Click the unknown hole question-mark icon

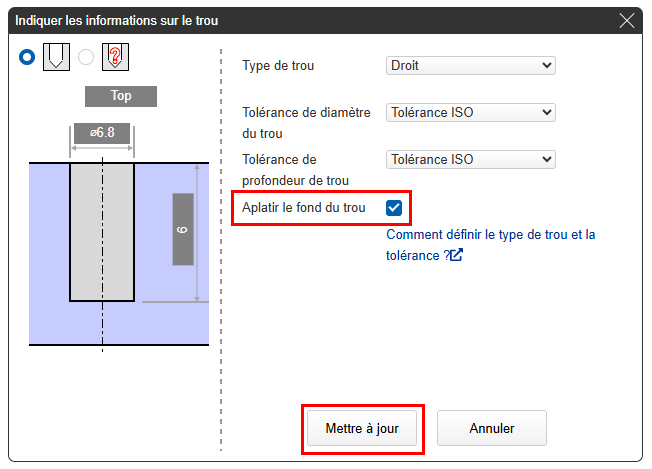[x=114, y=58]
